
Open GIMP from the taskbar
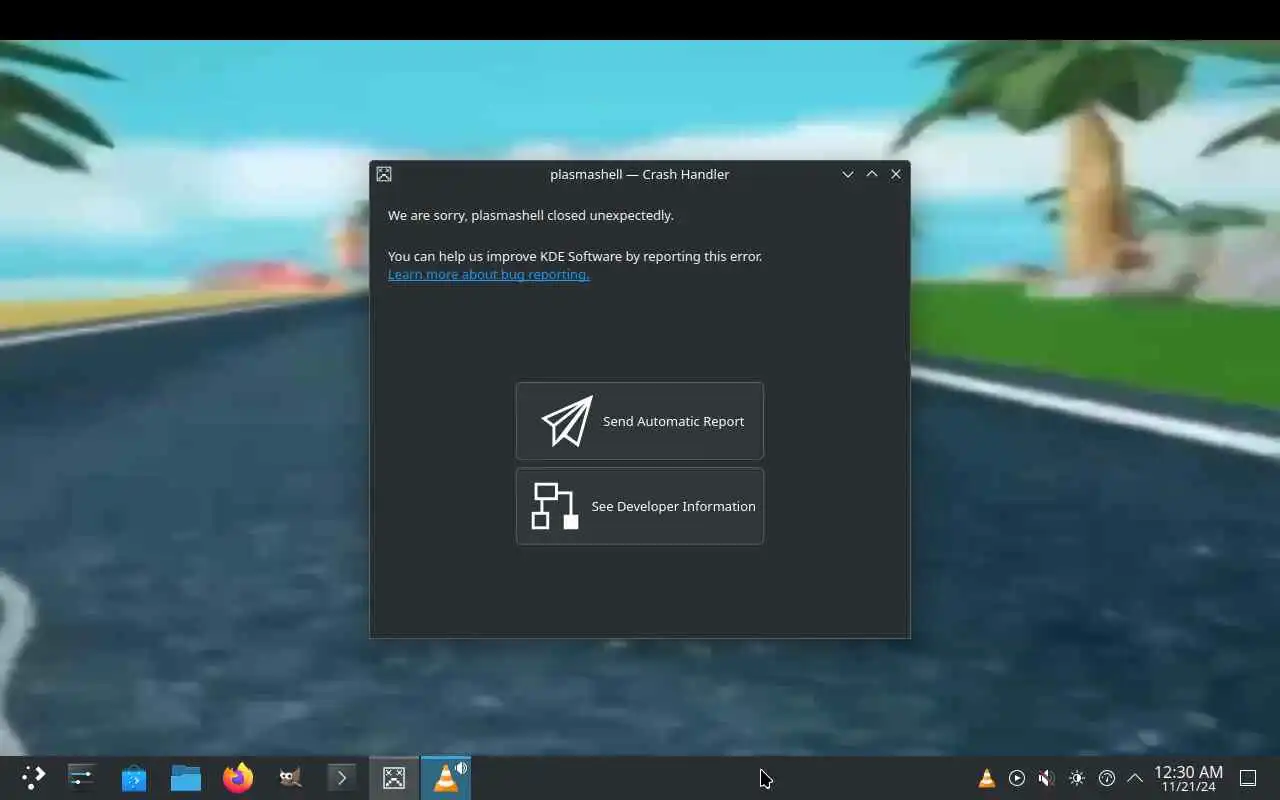click(x=290, y=778)
